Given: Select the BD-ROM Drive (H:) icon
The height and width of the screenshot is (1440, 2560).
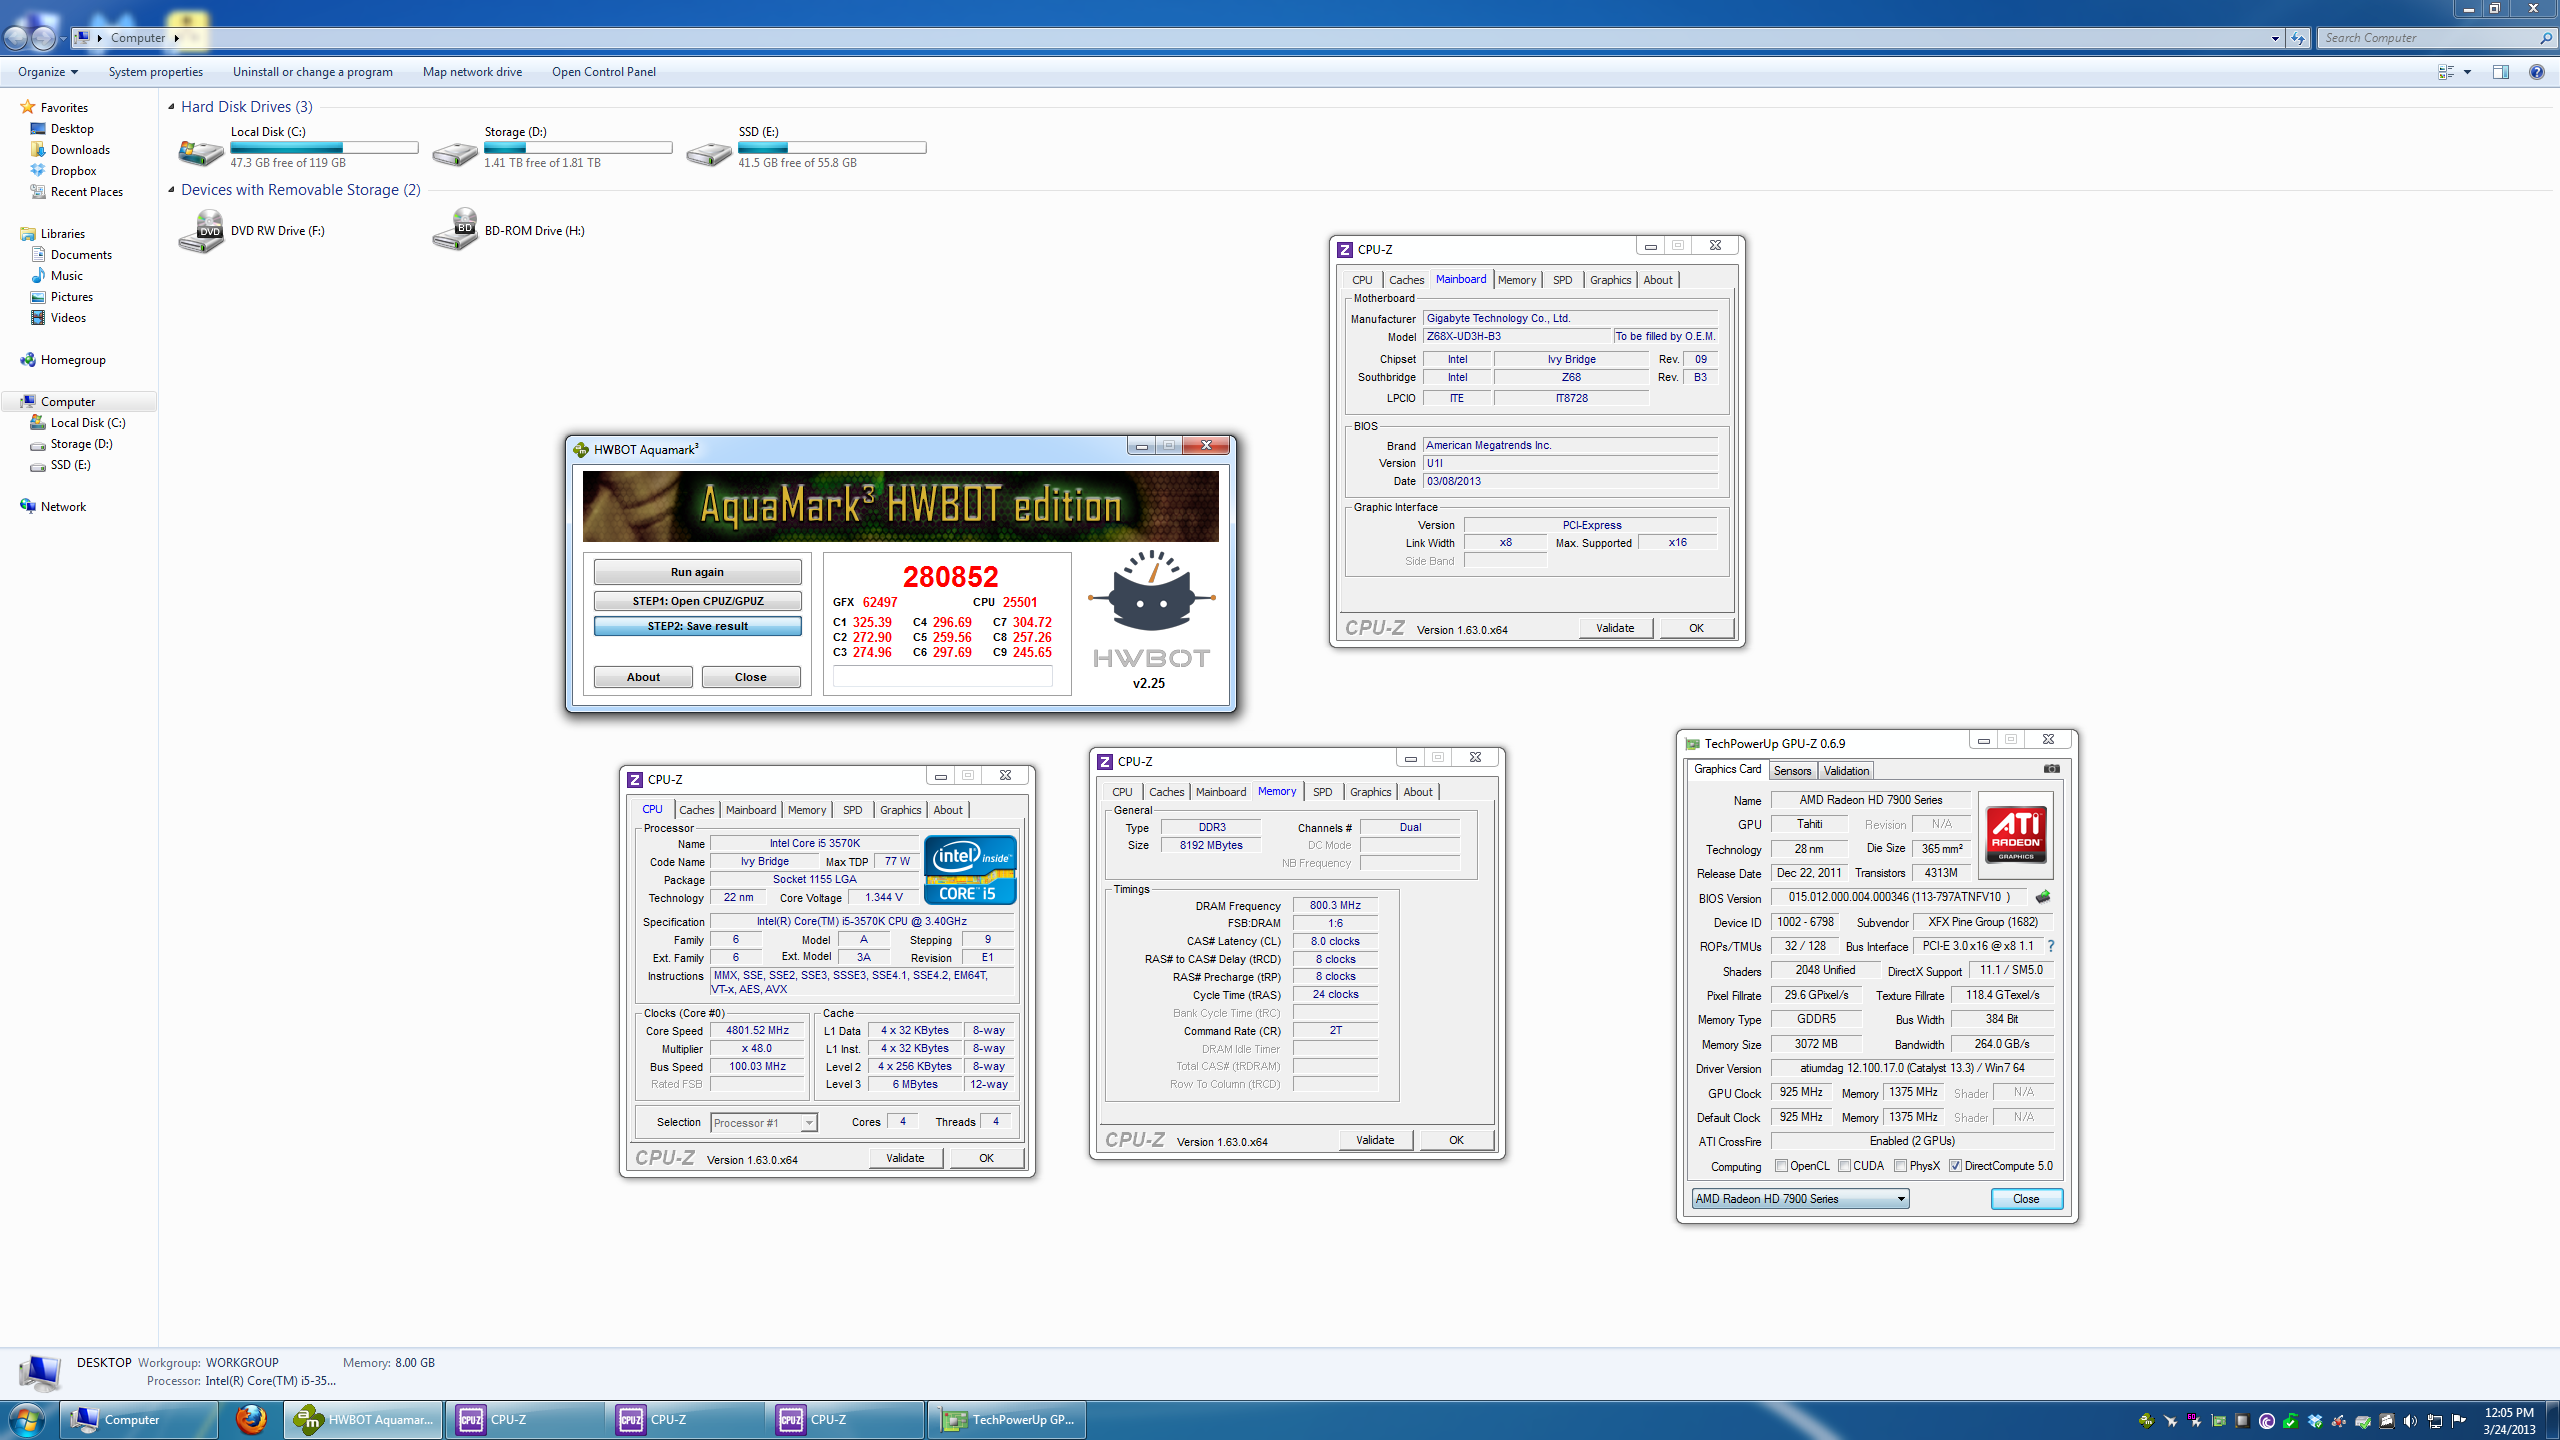Looking at the screenshot, I should click(456, 230).
